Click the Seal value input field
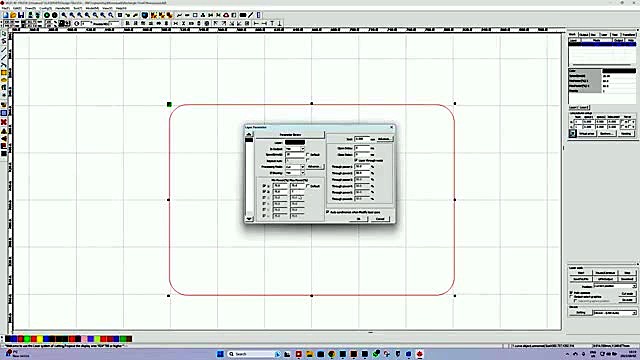 point(362,139)
